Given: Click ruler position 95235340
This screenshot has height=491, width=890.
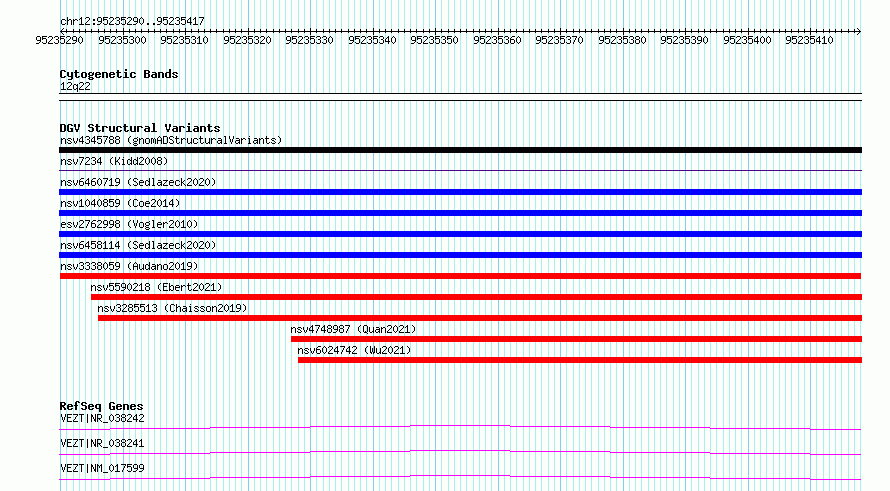Looking at the screenshot, I should click(x=372, y=40).
